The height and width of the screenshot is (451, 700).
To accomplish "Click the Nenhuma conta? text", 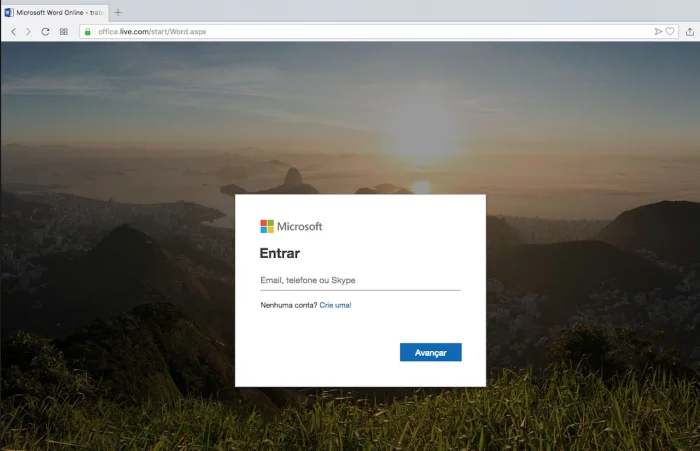I will pyautogui.click(x=289, y=305).
